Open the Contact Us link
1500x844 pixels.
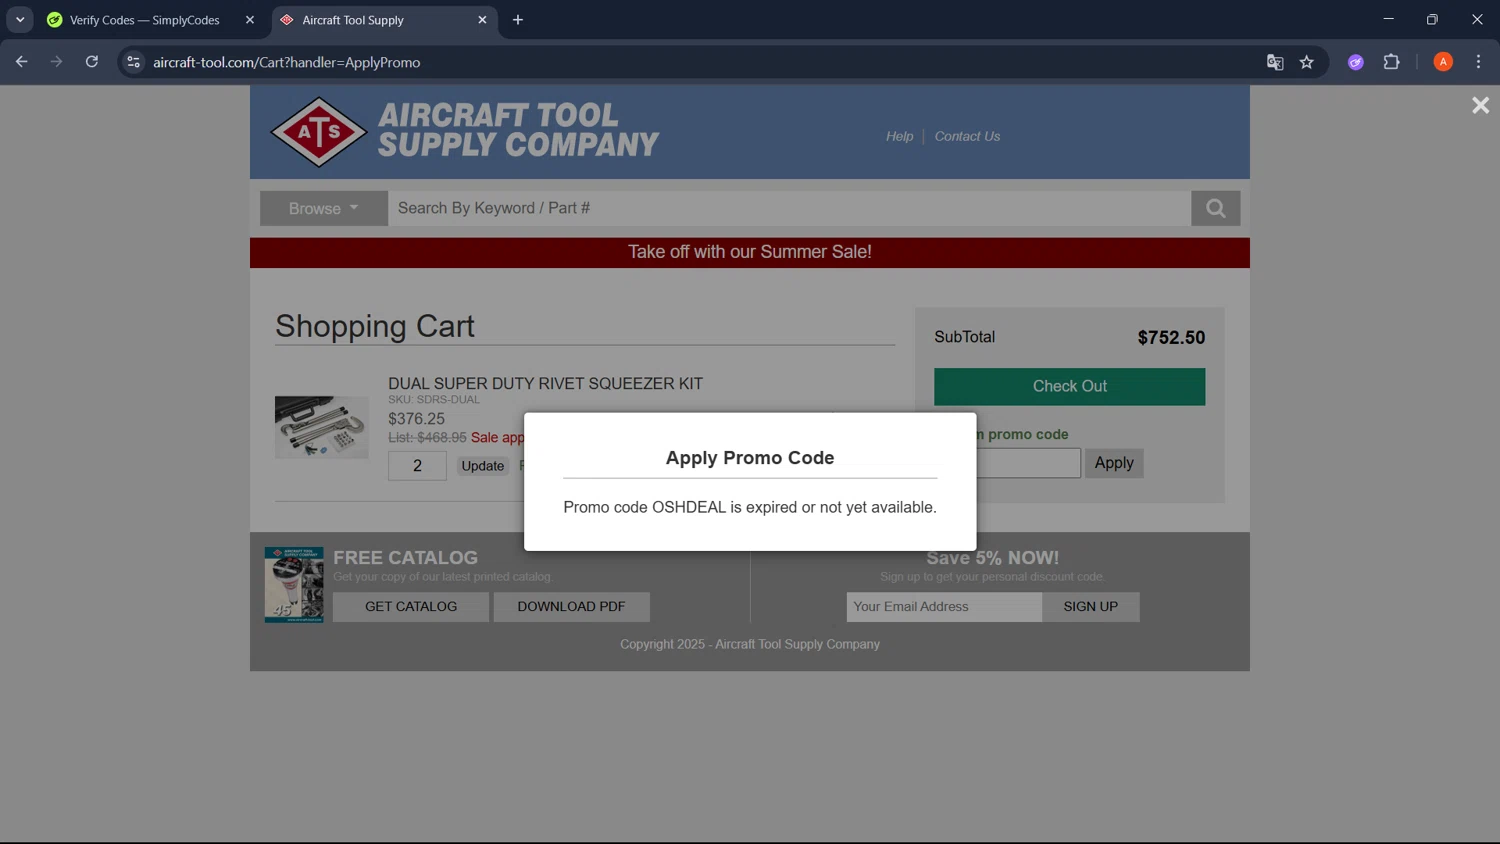point(967,136)
